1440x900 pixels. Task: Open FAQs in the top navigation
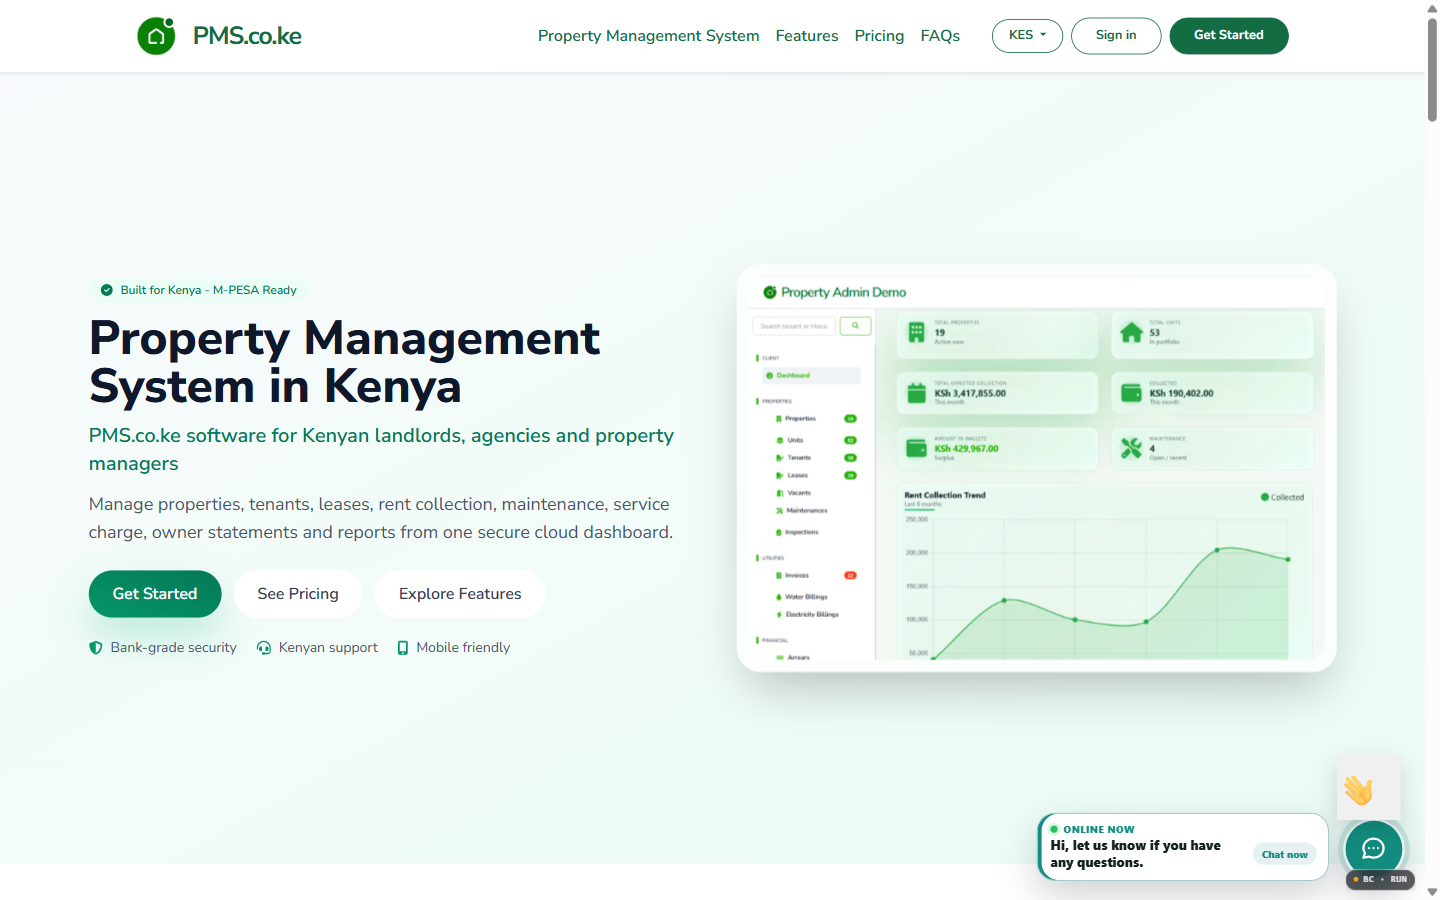pyautogui.click(x=940, y=36)
